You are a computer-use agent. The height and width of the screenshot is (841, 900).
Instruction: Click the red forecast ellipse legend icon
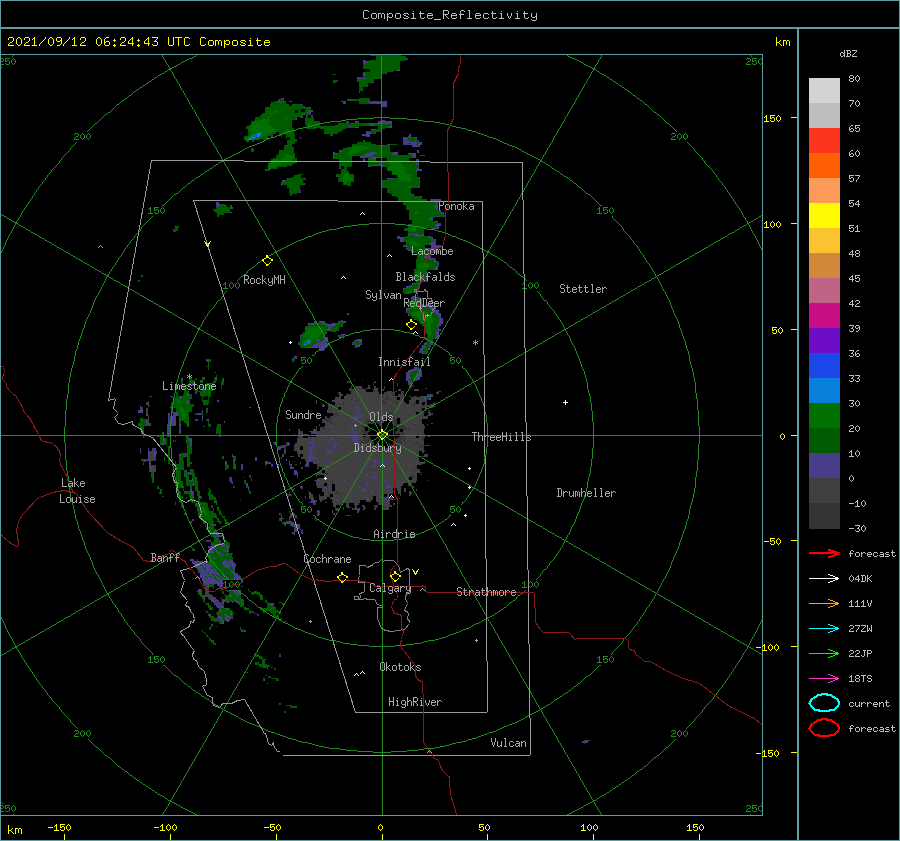(x=824, y=728)
